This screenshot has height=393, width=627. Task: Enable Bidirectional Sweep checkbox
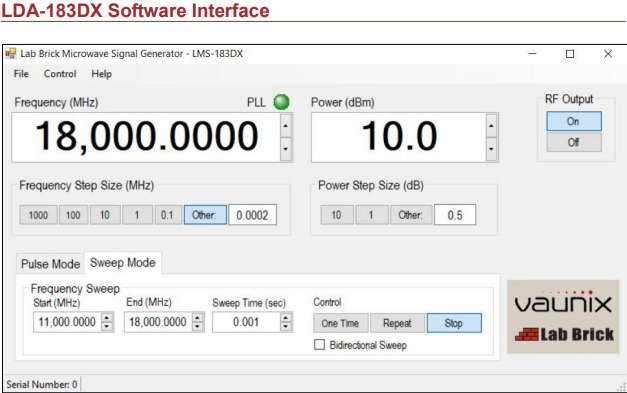[x=319, y=345]
